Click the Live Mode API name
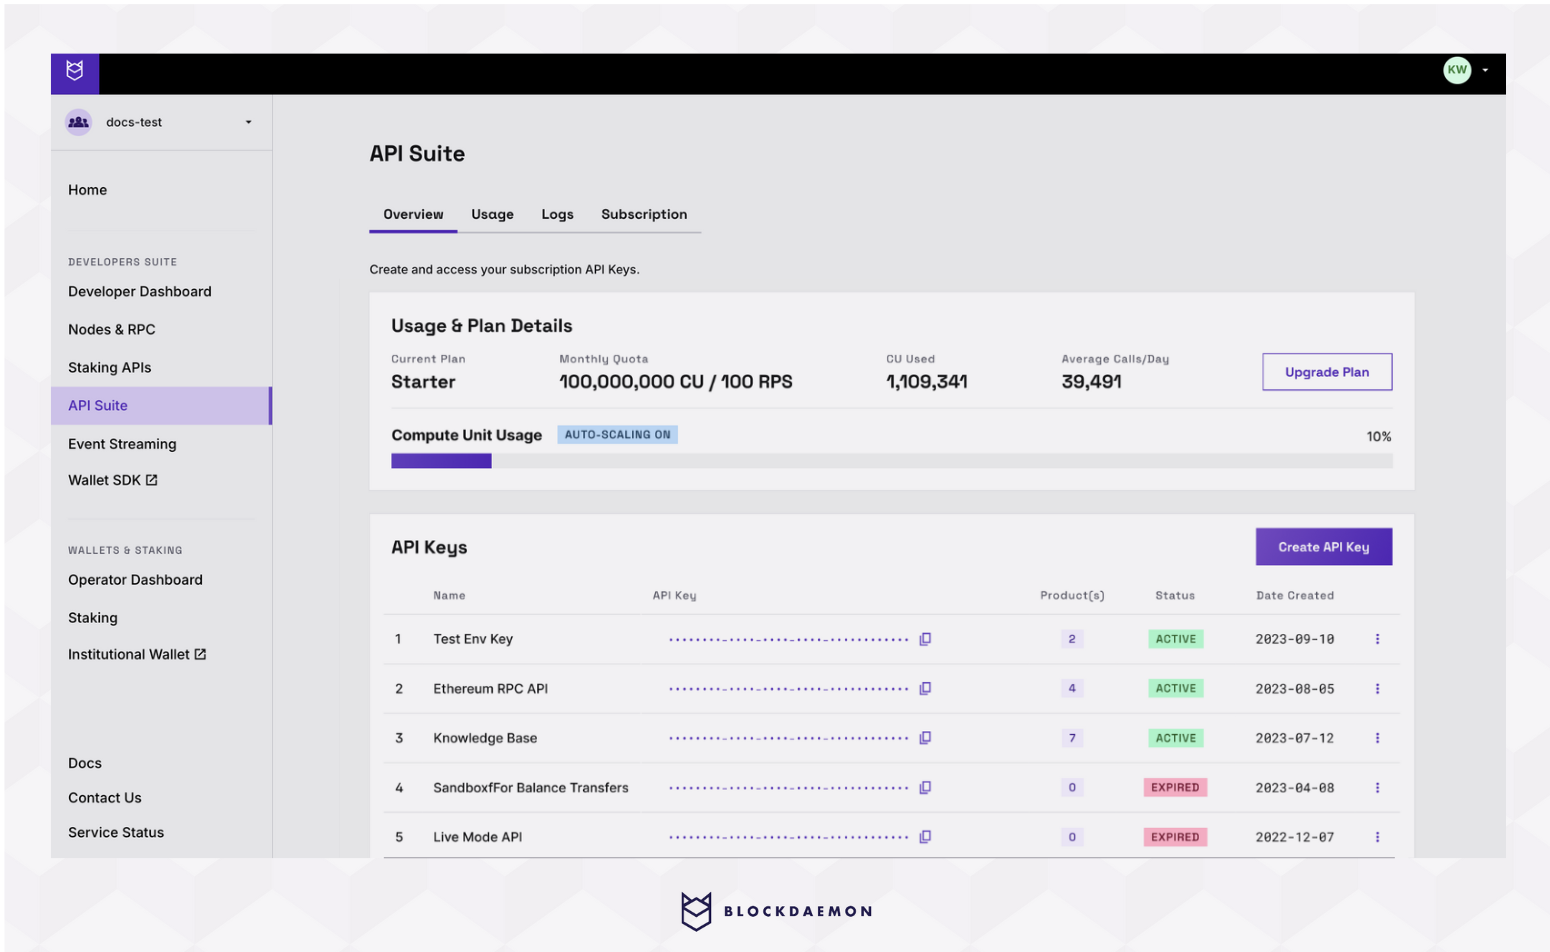1550x952 pixels. [477, 837]
